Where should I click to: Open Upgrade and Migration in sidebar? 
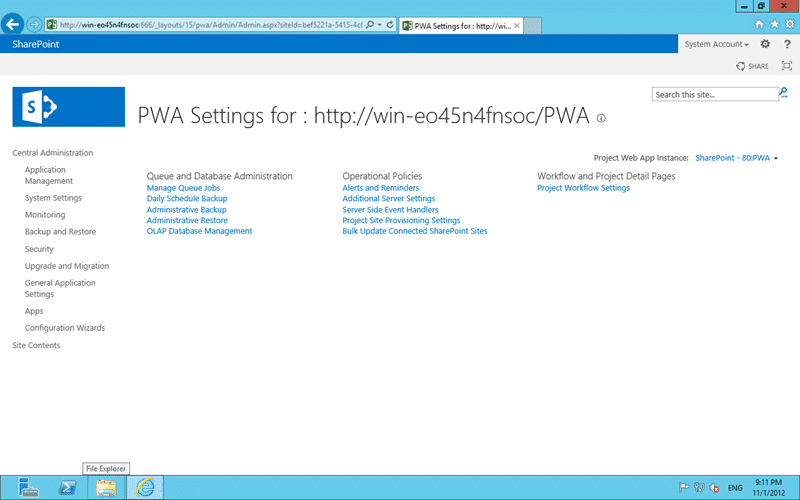(67, 266)
